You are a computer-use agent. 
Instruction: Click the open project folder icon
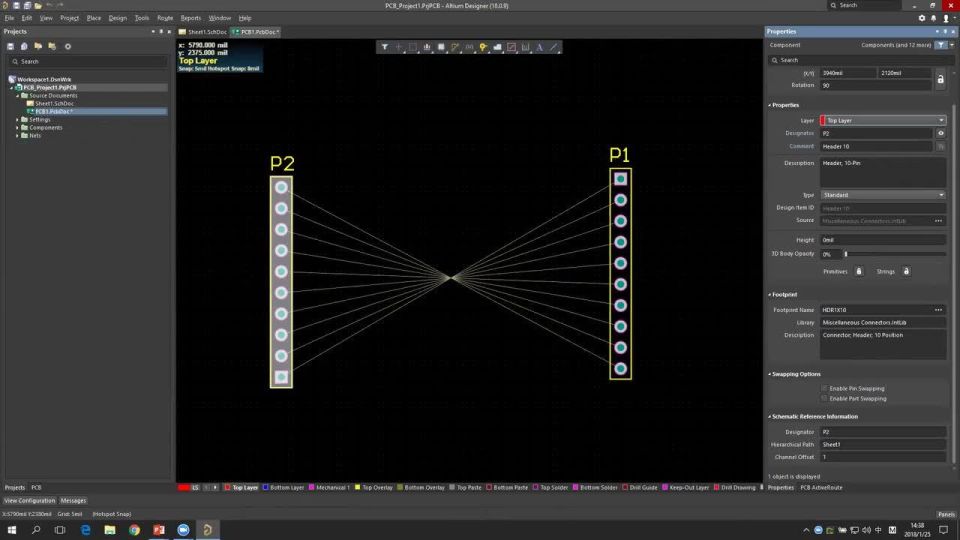click(x=38, y=47)
